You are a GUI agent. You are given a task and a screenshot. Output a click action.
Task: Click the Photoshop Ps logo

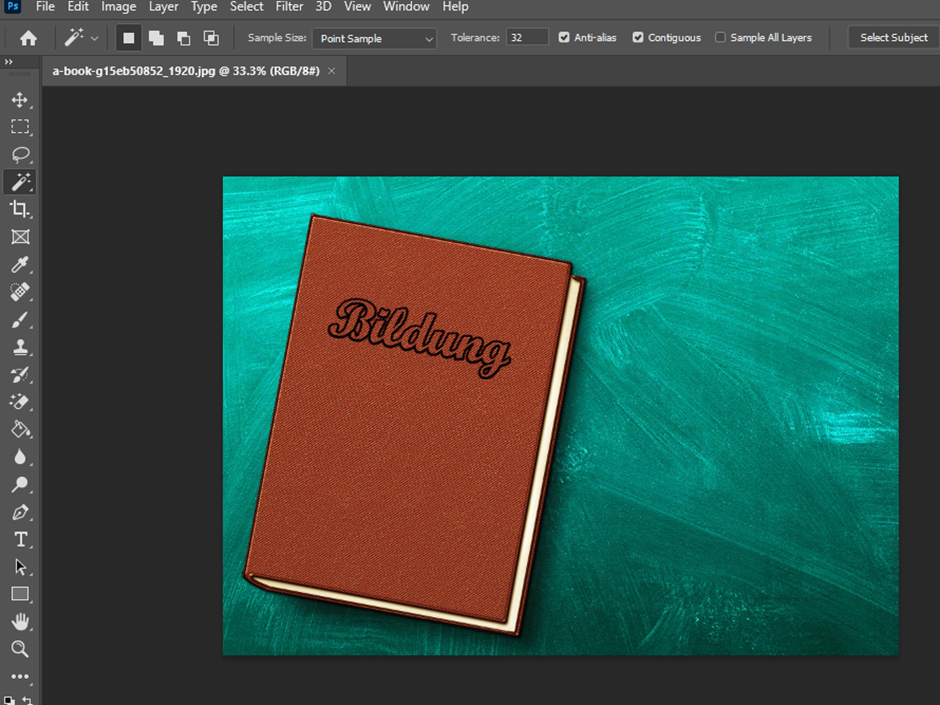pyautogui.click(x=13, y=7)
